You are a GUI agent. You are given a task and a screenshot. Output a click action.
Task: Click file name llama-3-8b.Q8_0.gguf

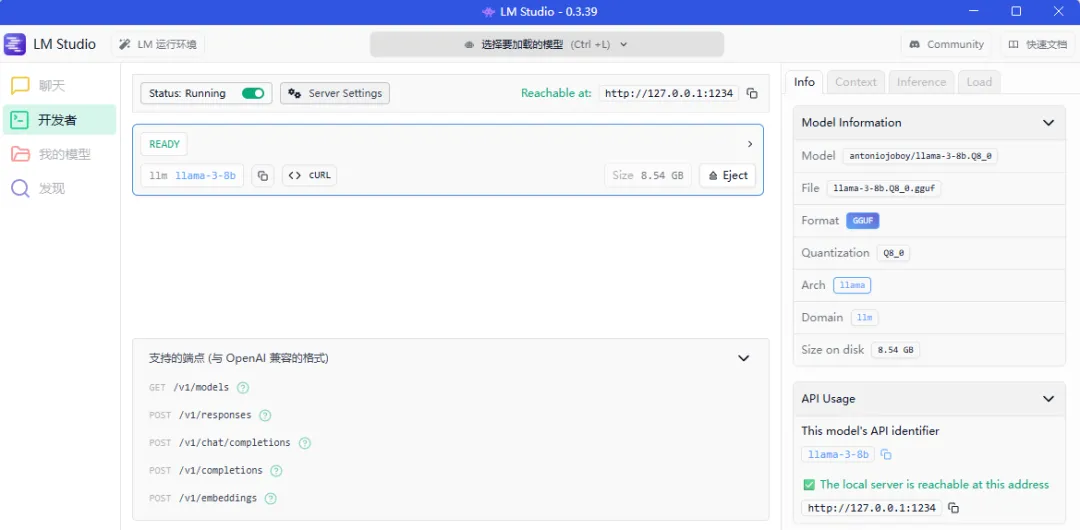884,188
